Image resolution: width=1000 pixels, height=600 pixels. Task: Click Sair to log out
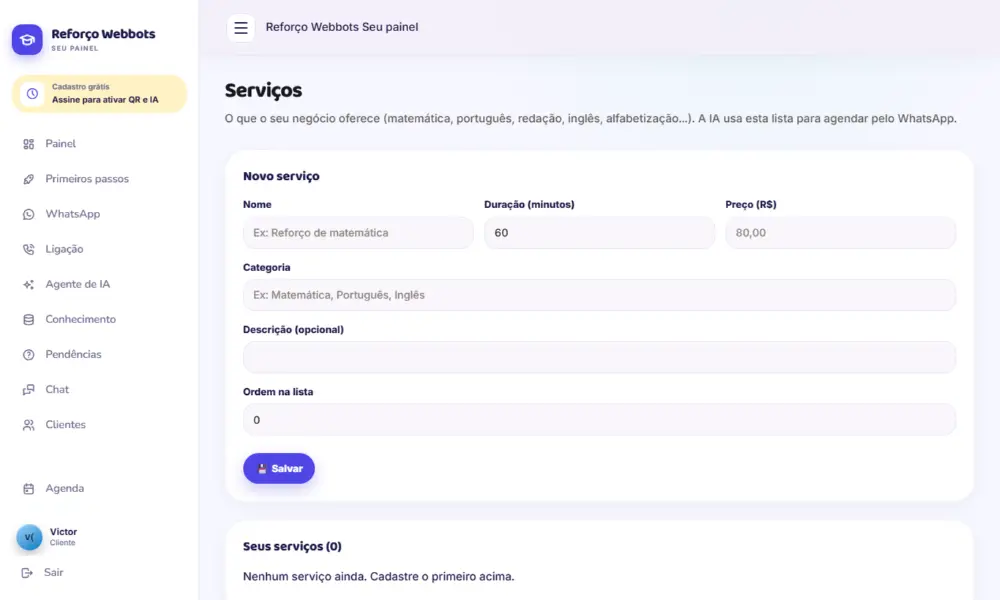(54, 573)
